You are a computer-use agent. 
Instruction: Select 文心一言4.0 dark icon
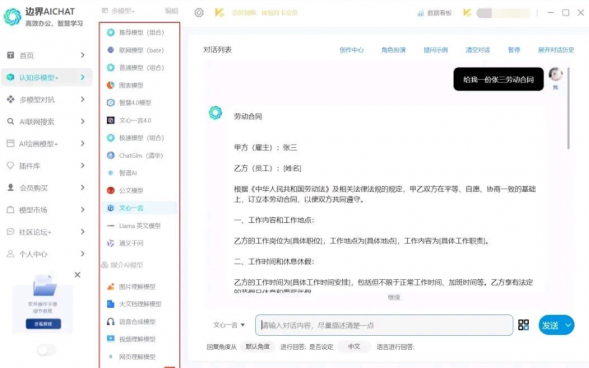[110, 120]
